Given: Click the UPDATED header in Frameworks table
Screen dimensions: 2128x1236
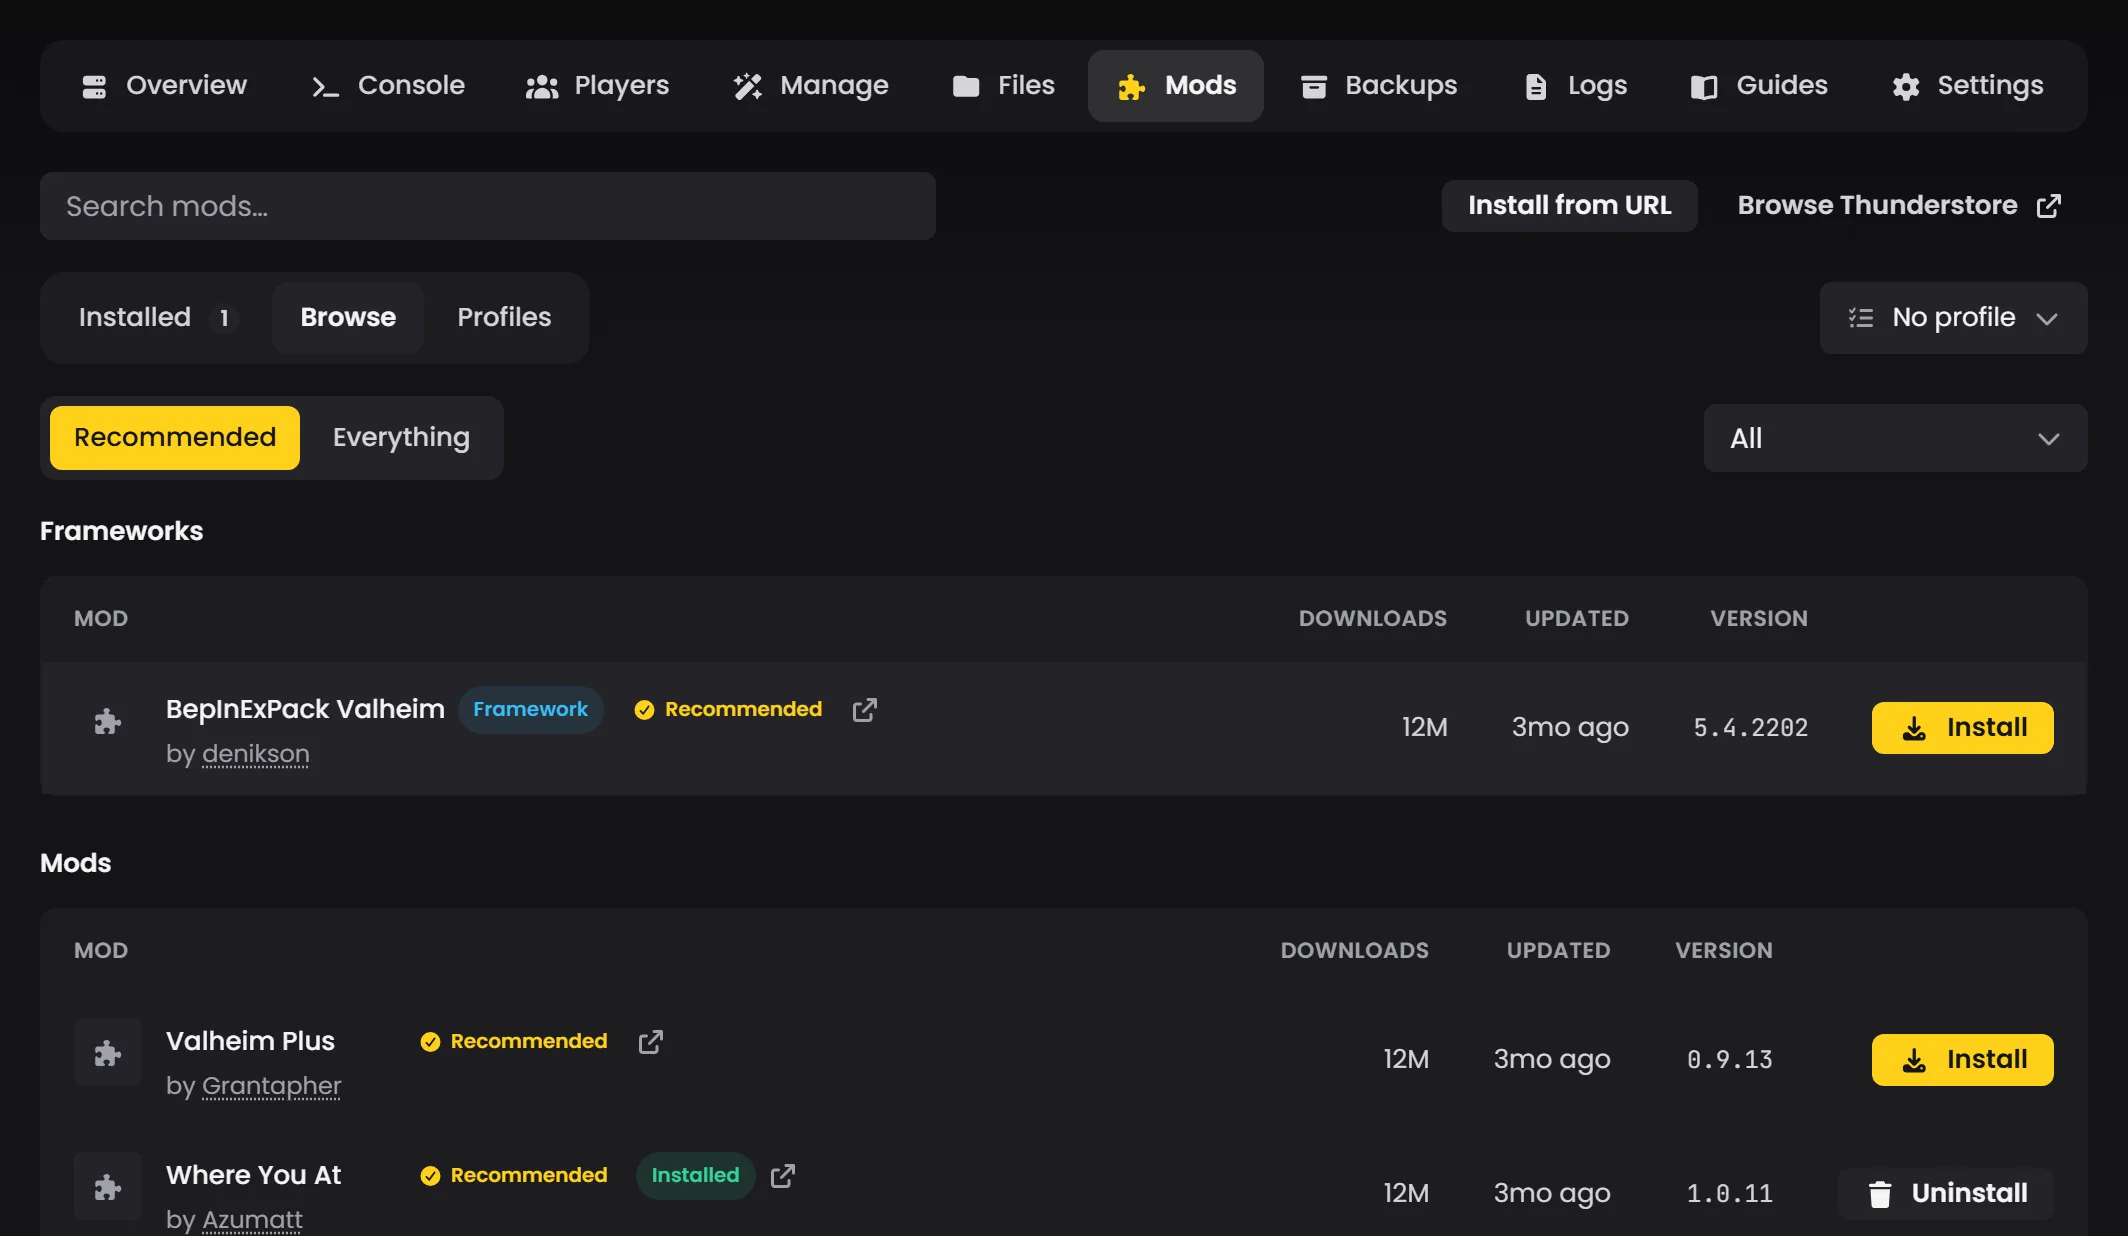Looking at the screenshot, I should [x=1576, y=619].
